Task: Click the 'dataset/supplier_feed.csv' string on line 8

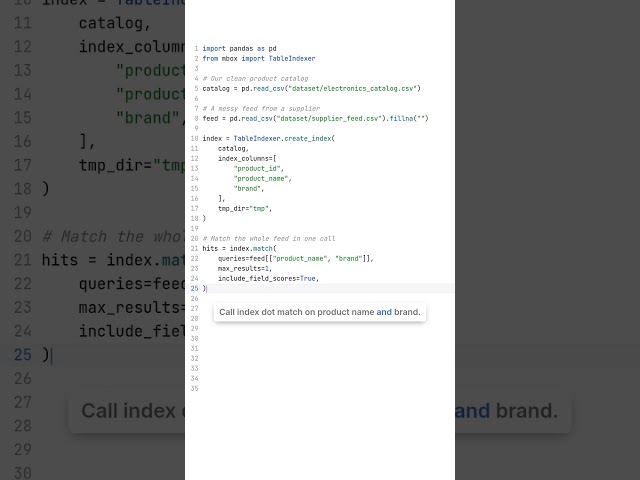Action: [x=331, y=118]
